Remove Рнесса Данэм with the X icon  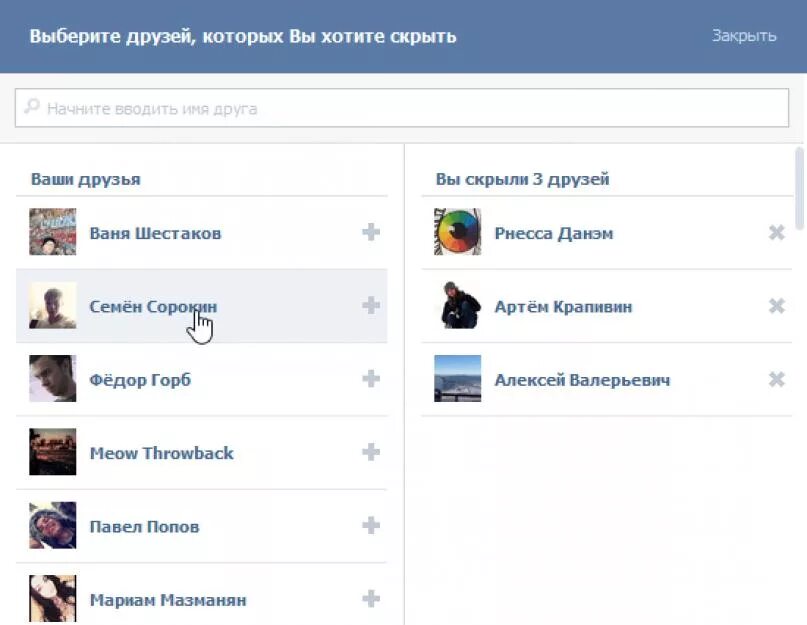click(776, 233)
